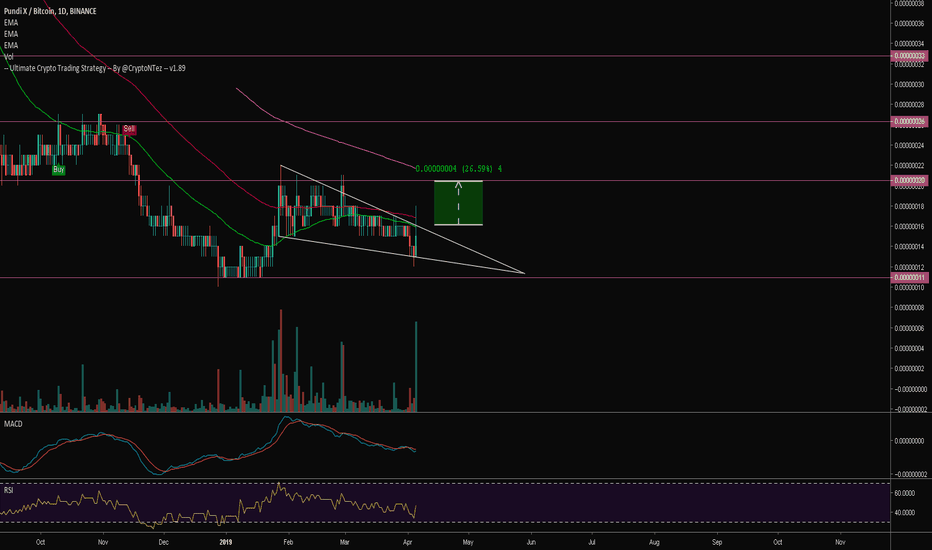Click the Sep label on time axis
This screenshot has height=550, width=932.
717,542
